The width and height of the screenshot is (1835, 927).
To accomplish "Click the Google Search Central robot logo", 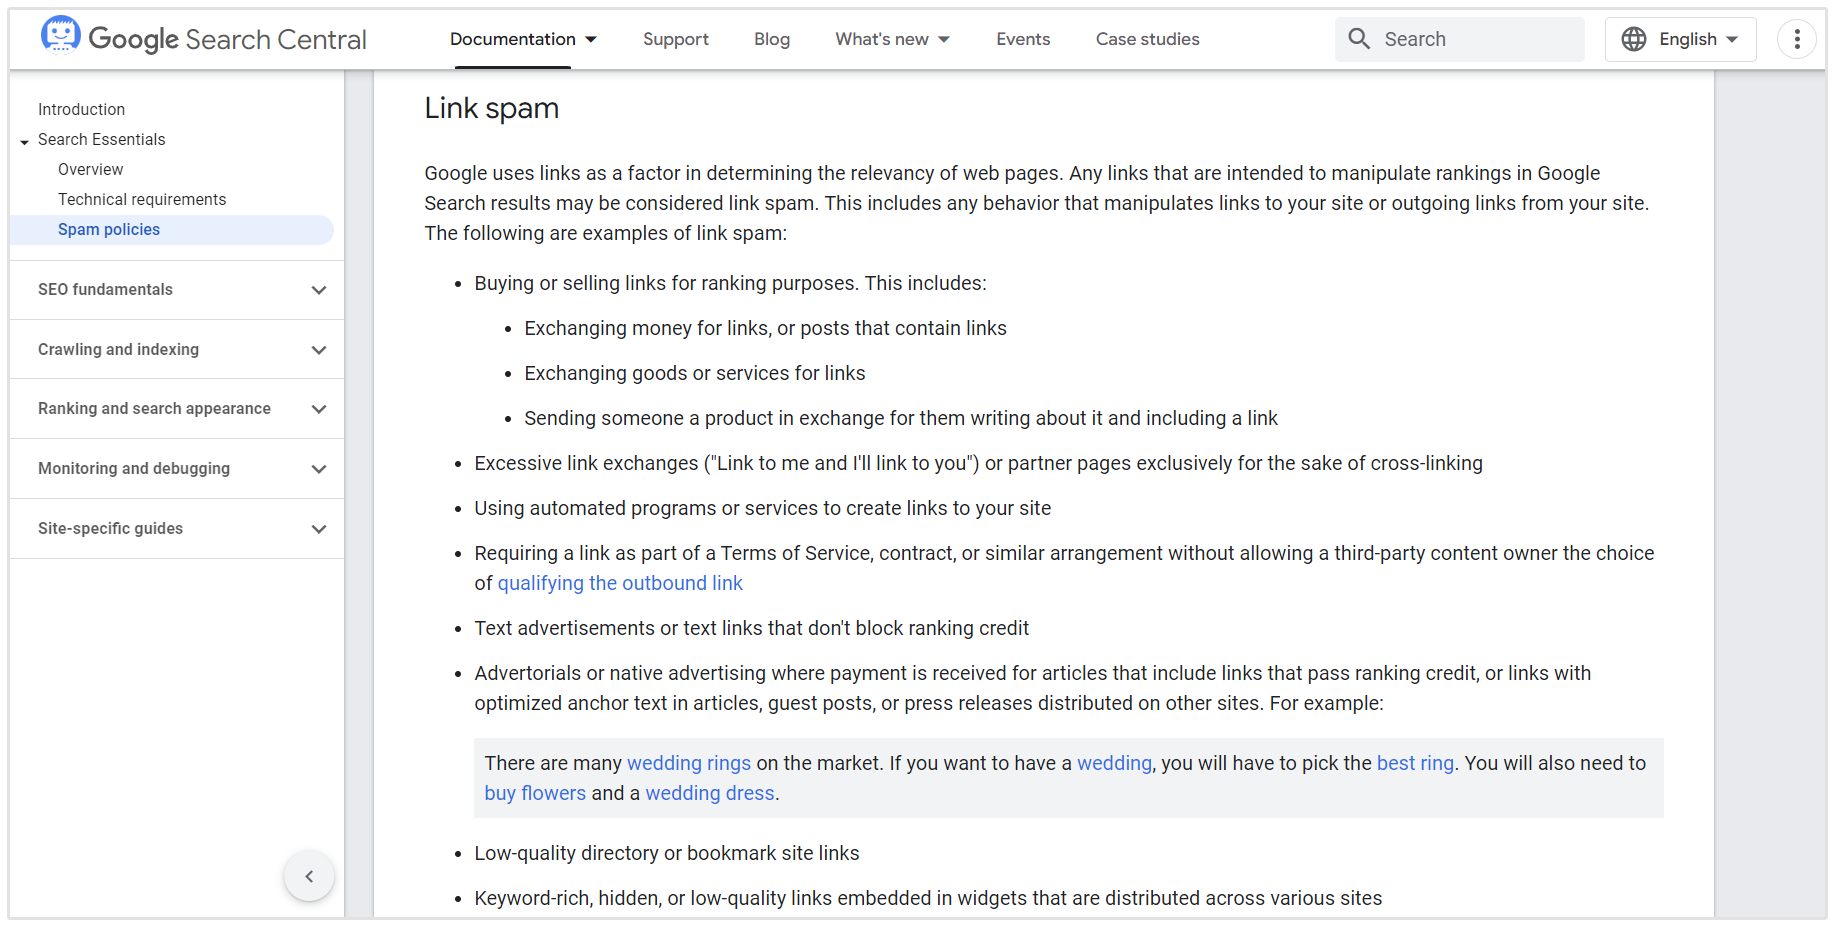I will point(60,36).
